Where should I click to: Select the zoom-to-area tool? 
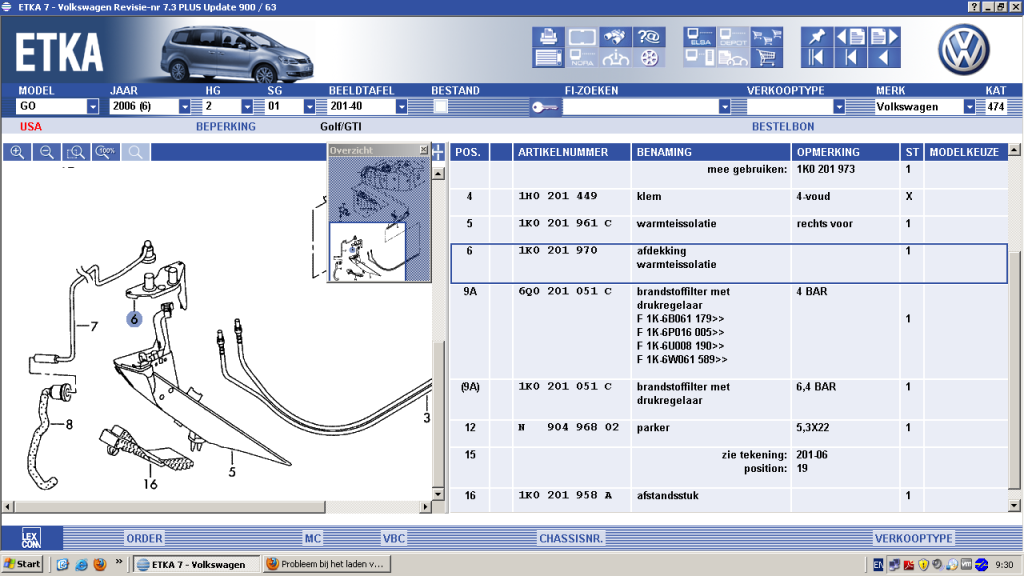tap(76, 152)
